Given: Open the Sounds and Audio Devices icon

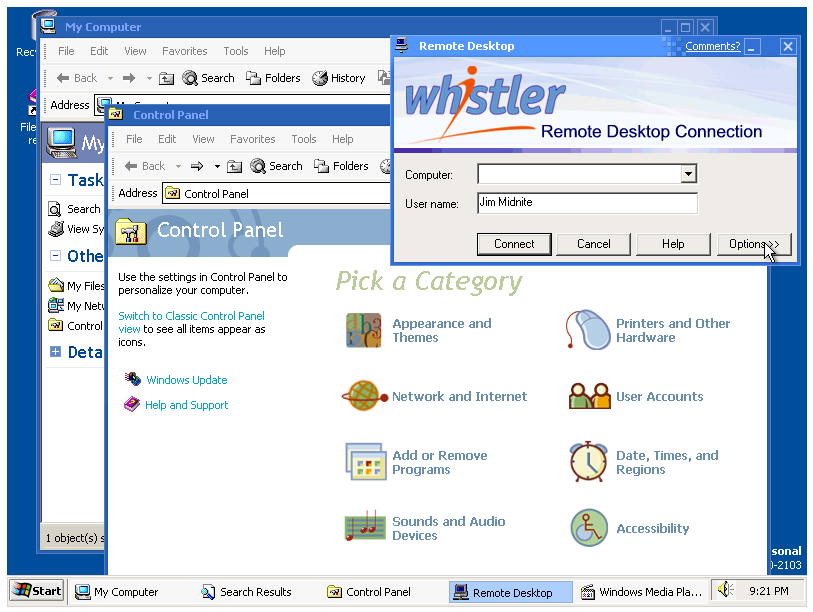Looking at the screenshot, I should click(365, 528).
